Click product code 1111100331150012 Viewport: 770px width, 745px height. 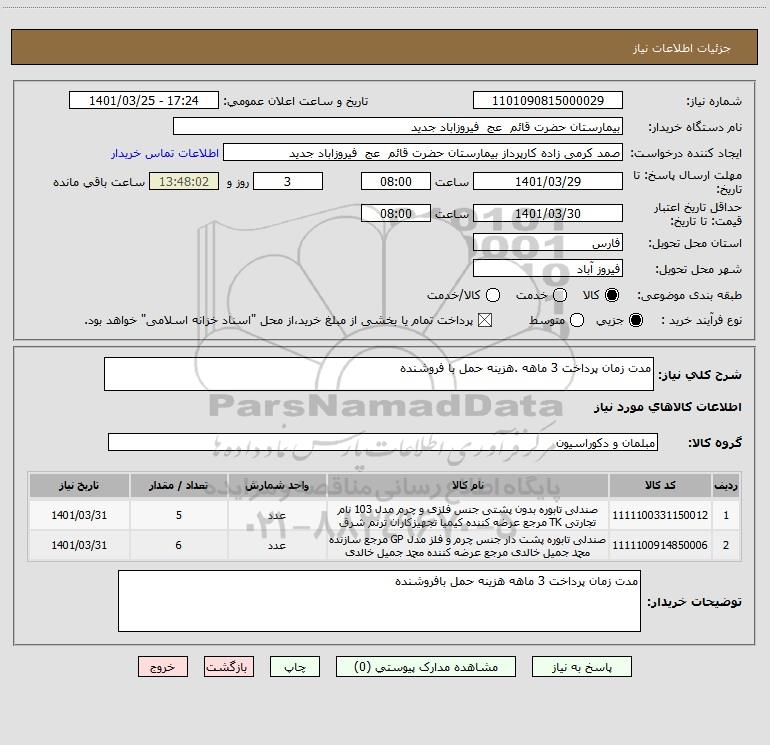click(x=660, y=515)
